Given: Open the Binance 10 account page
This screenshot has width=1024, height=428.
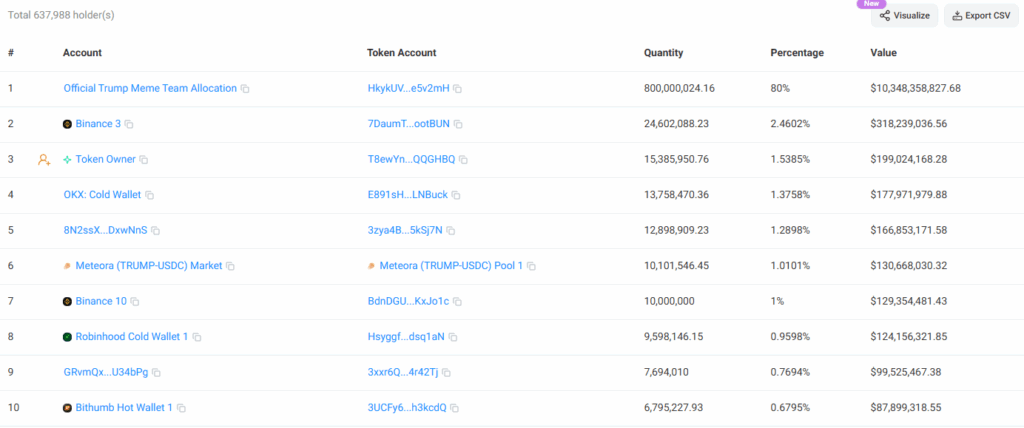Looking at the screenshot, I should (x=101, y=301).
